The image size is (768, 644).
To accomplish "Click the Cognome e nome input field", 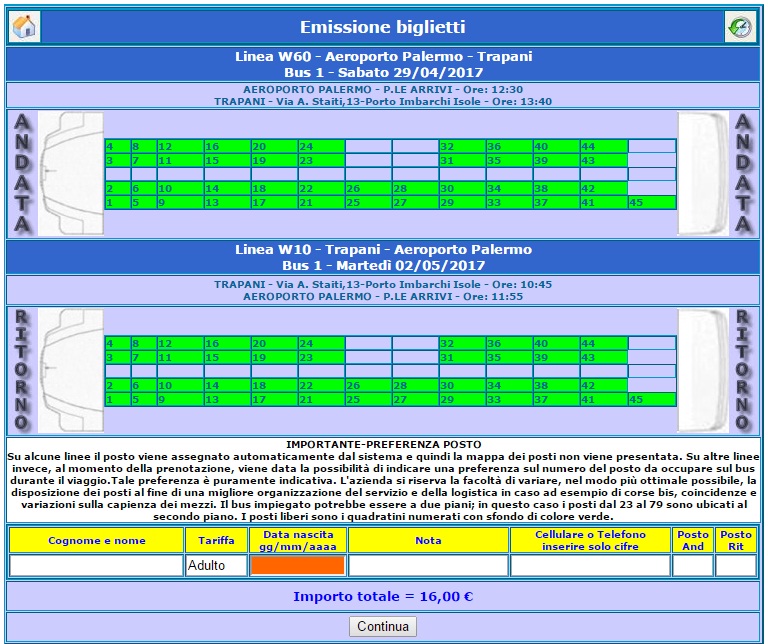I will click(96, 566).
